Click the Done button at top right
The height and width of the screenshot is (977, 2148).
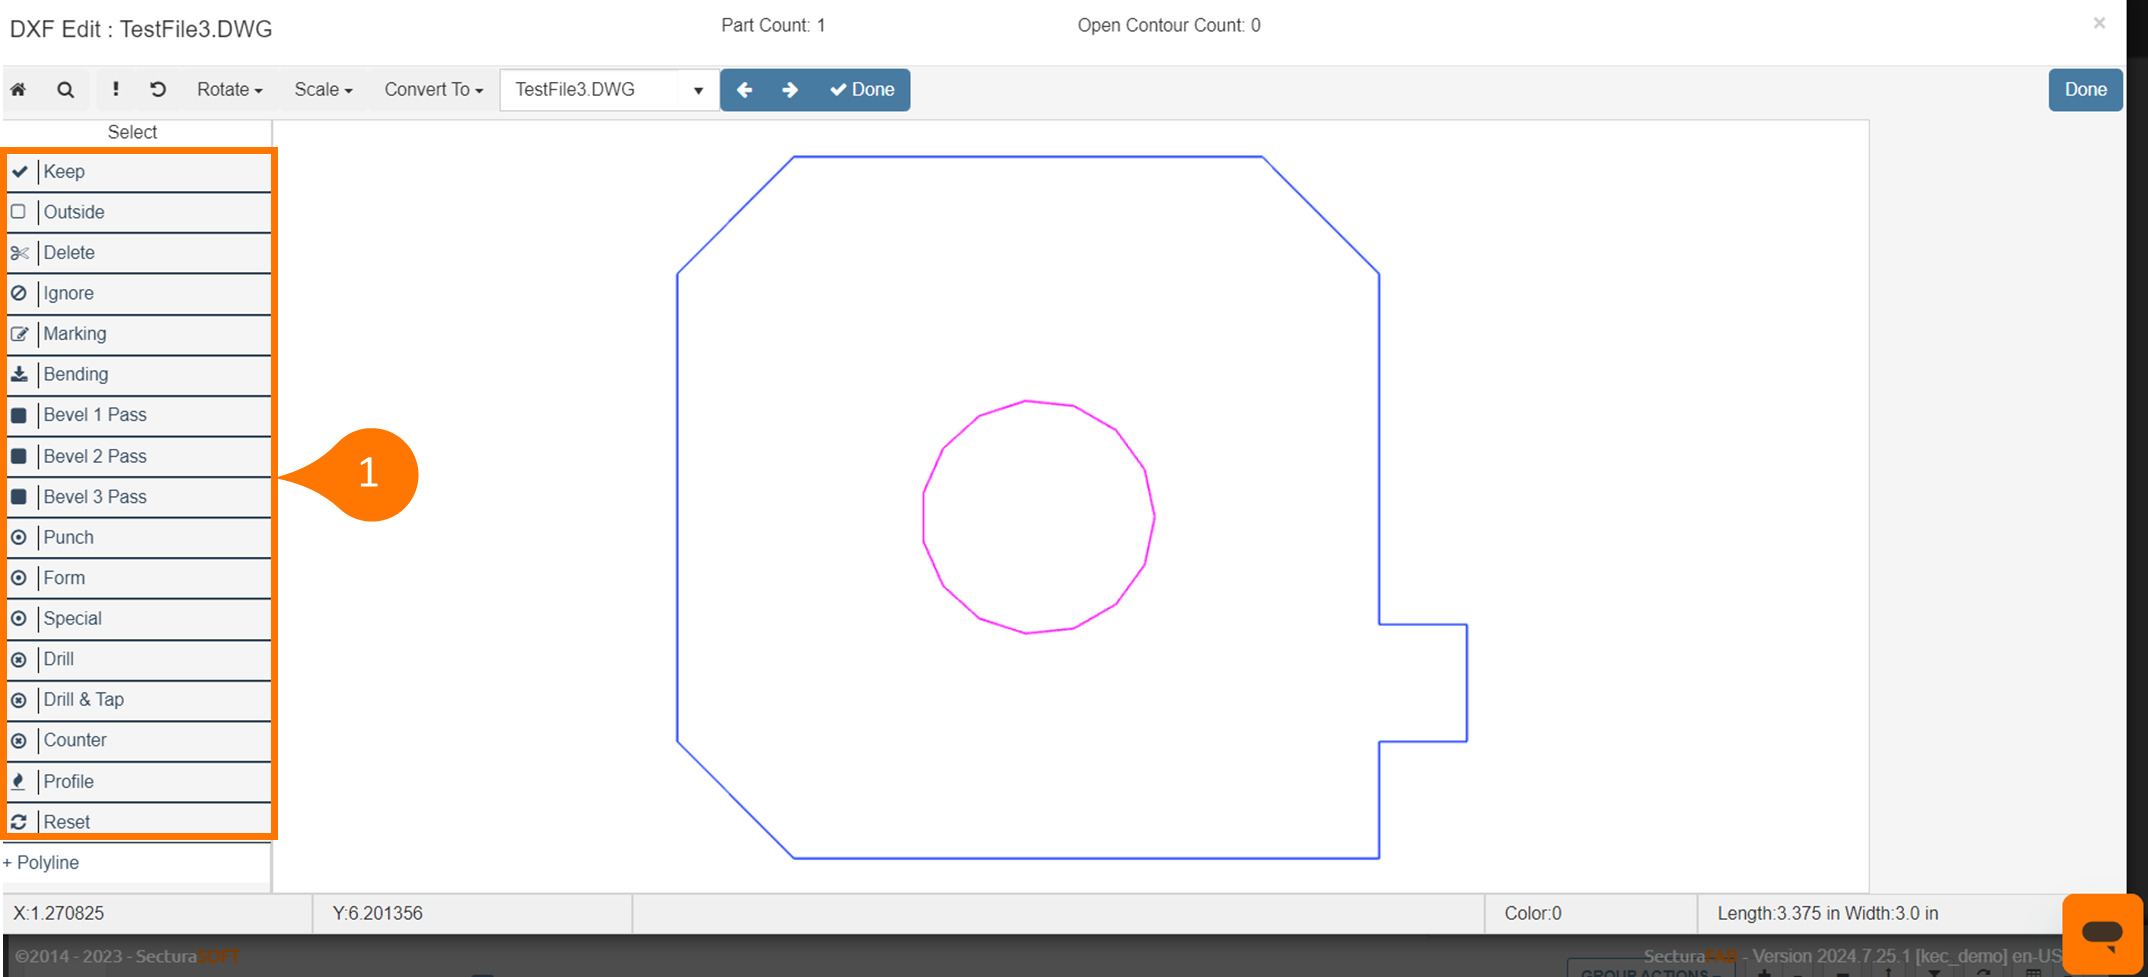(x=2085, y=90)
